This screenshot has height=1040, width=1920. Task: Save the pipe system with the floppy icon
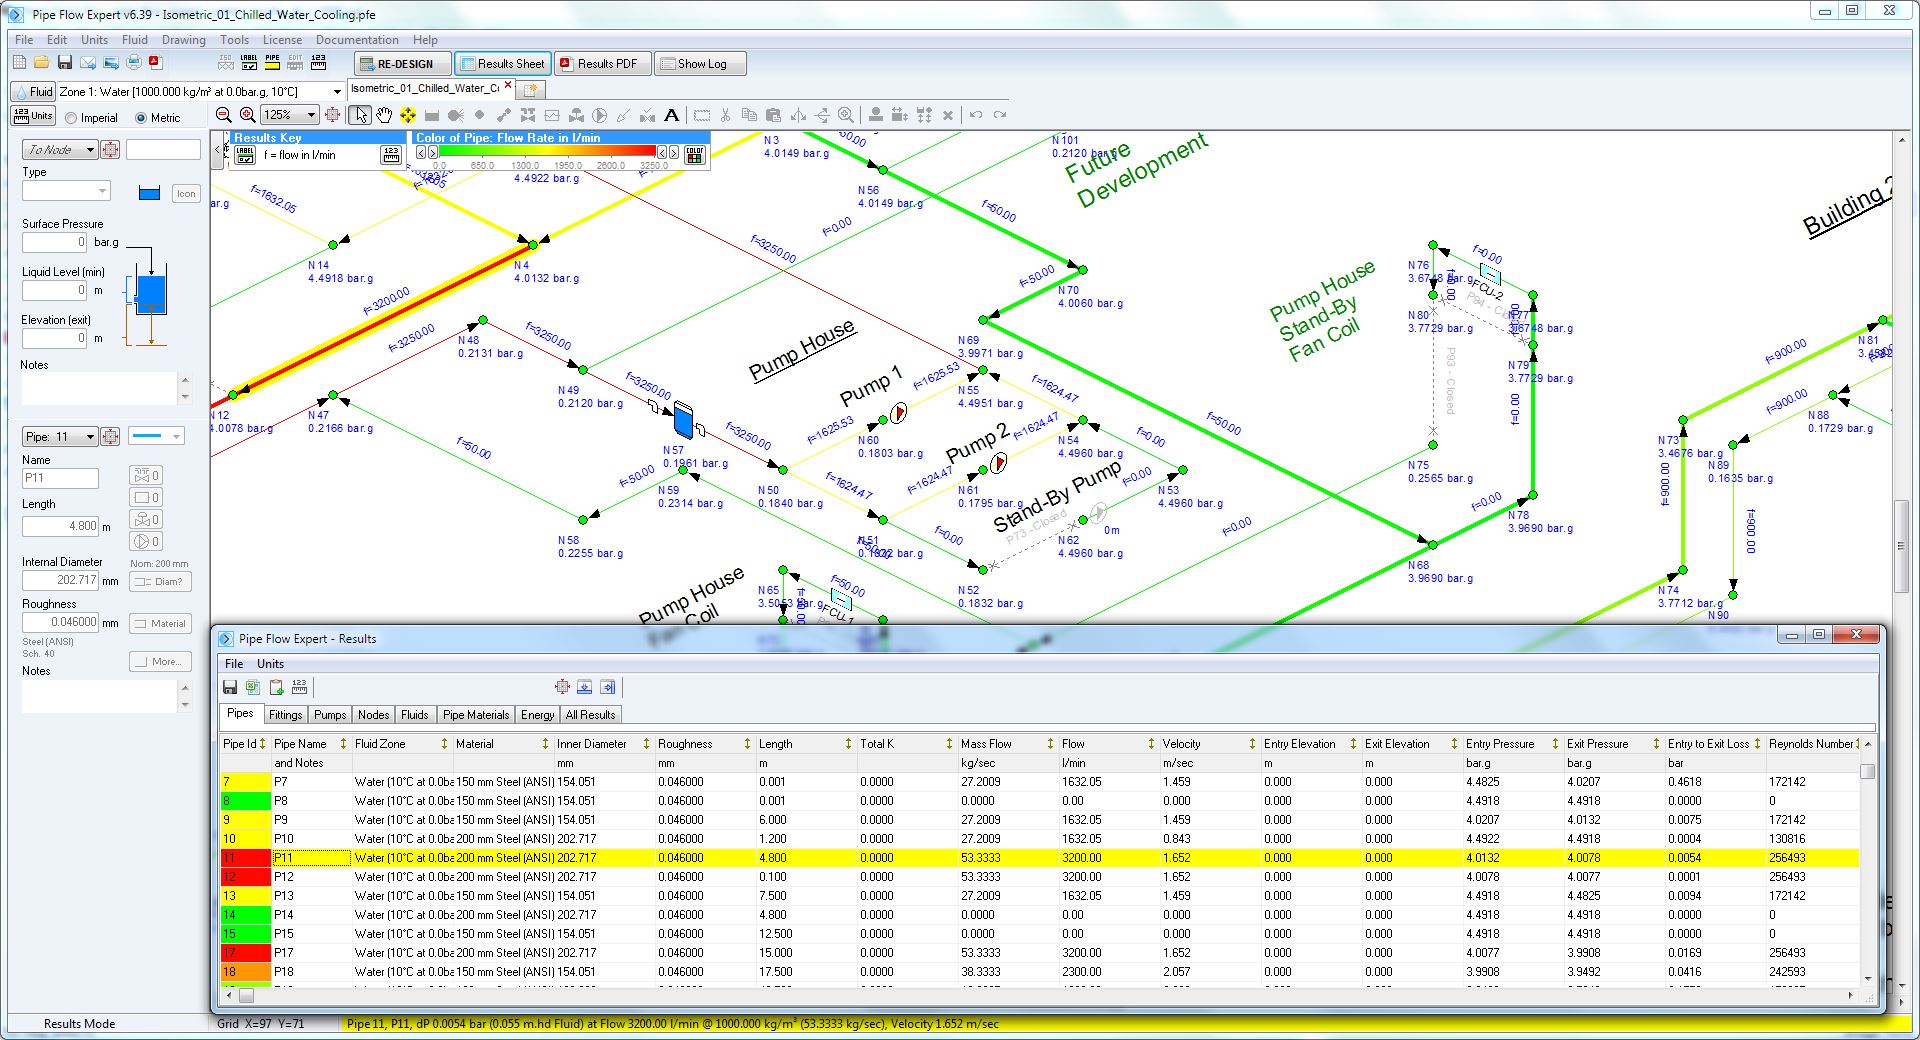(x=65, y=63)
